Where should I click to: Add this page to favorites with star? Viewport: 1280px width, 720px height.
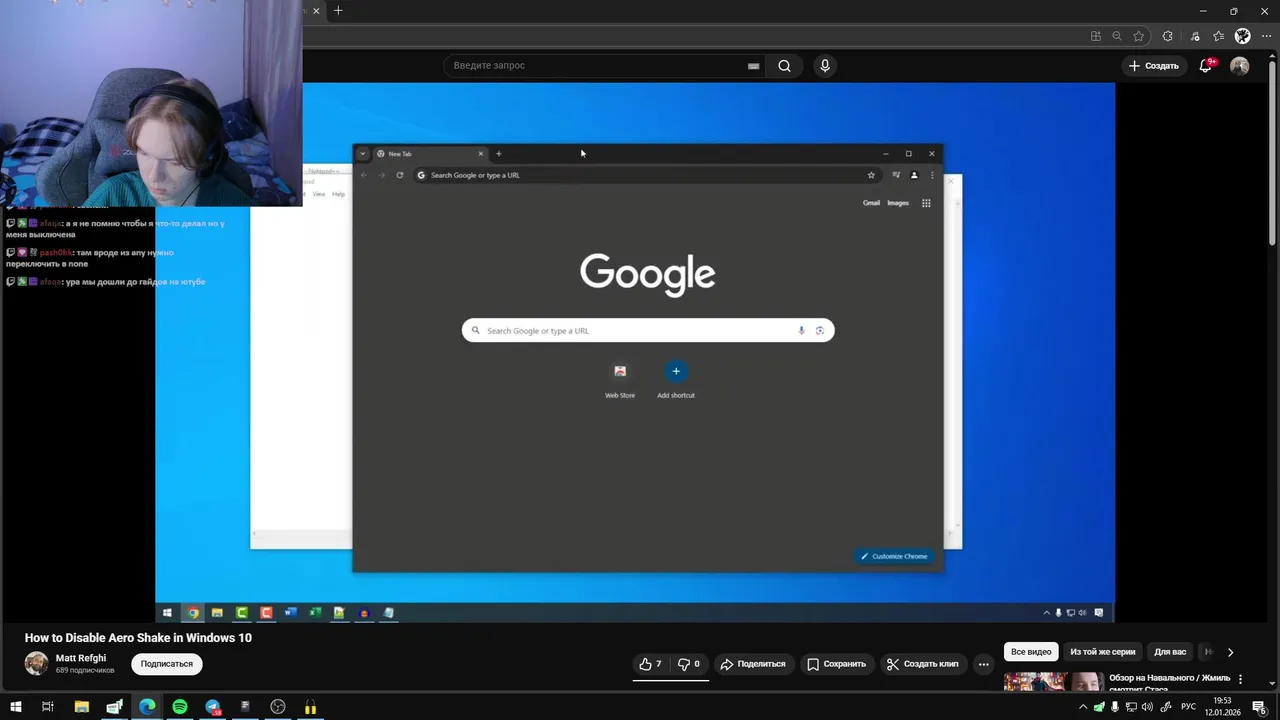point(1139,36)
